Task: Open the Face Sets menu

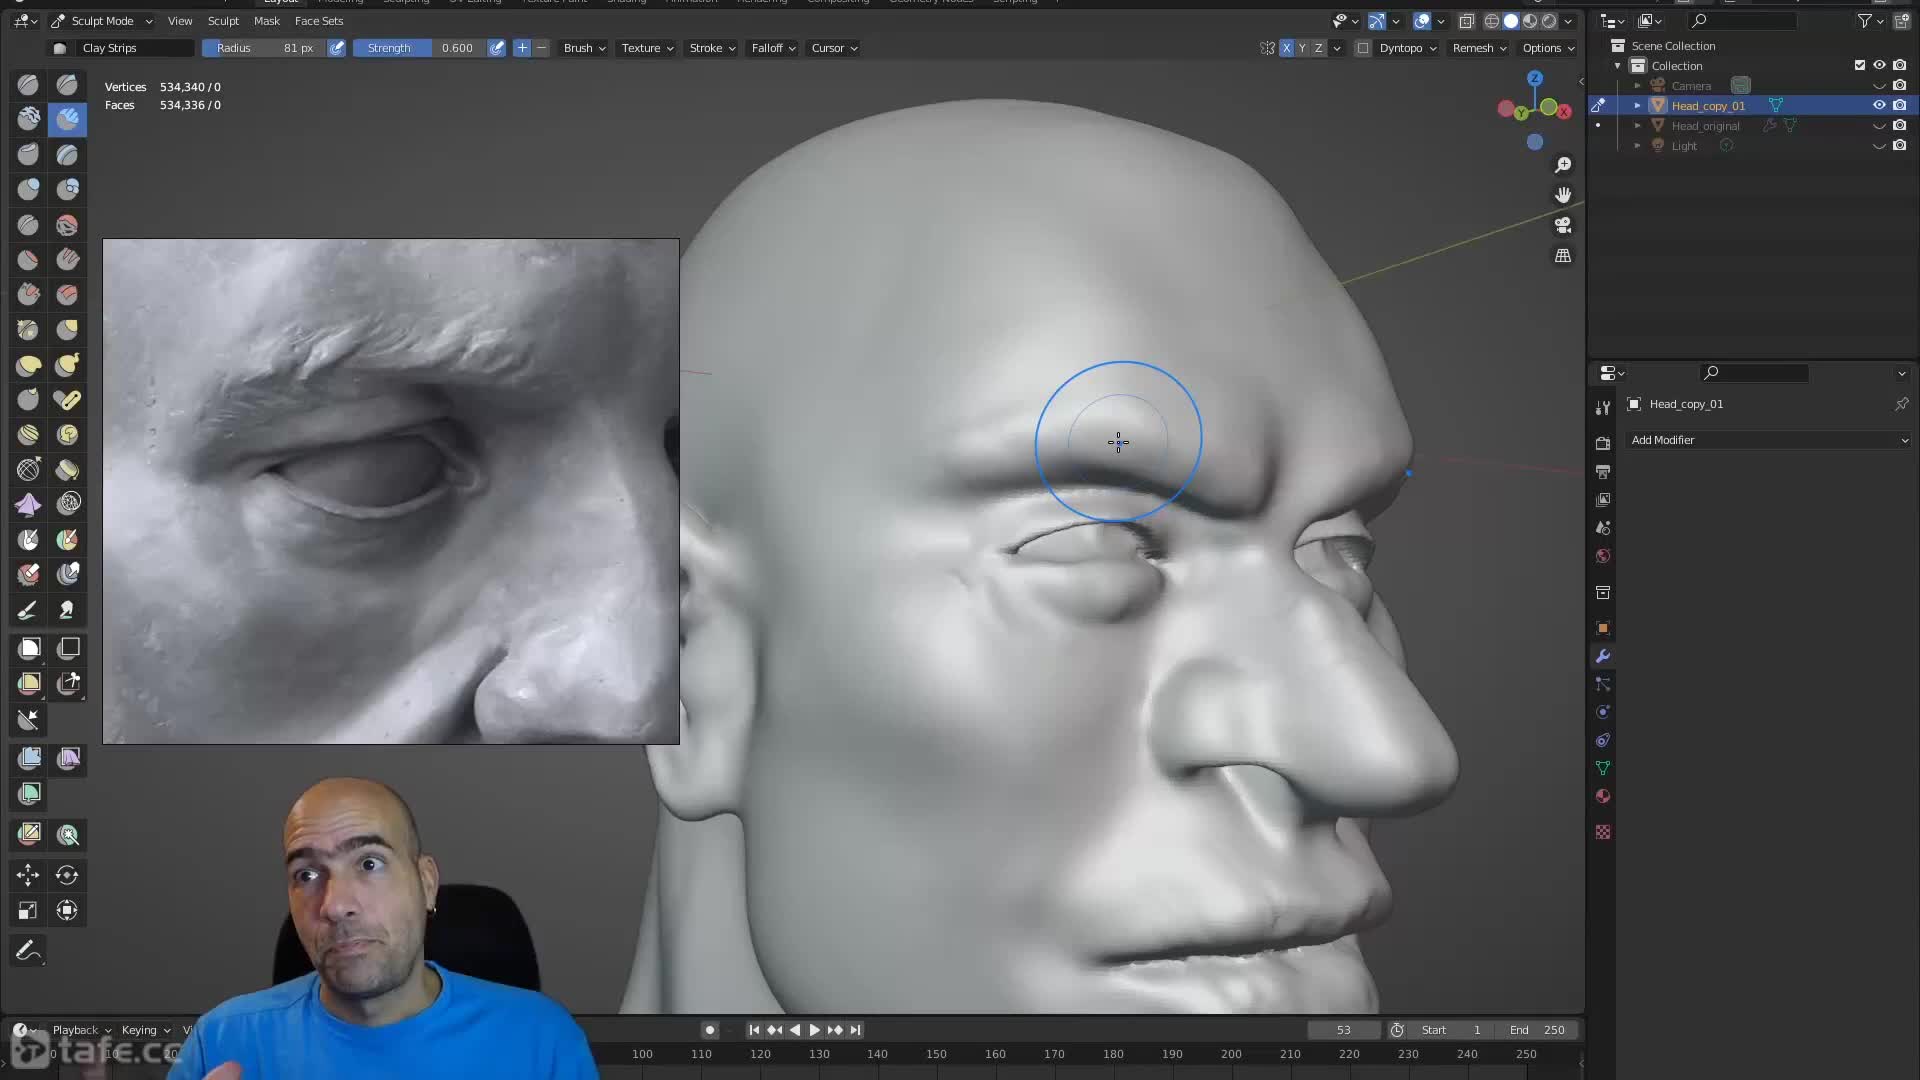Action: pyautogui.click(x=319, y=21)
